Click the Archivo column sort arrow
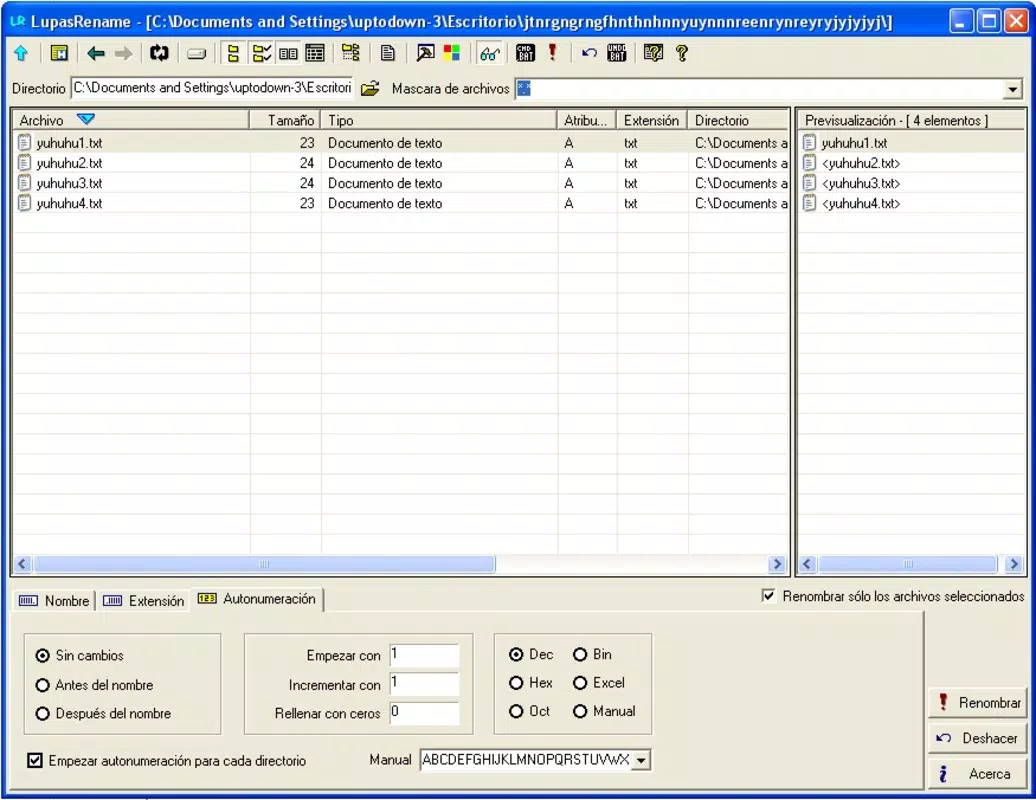The height and width of the screenshot is (800, 1036). point(86,120)
